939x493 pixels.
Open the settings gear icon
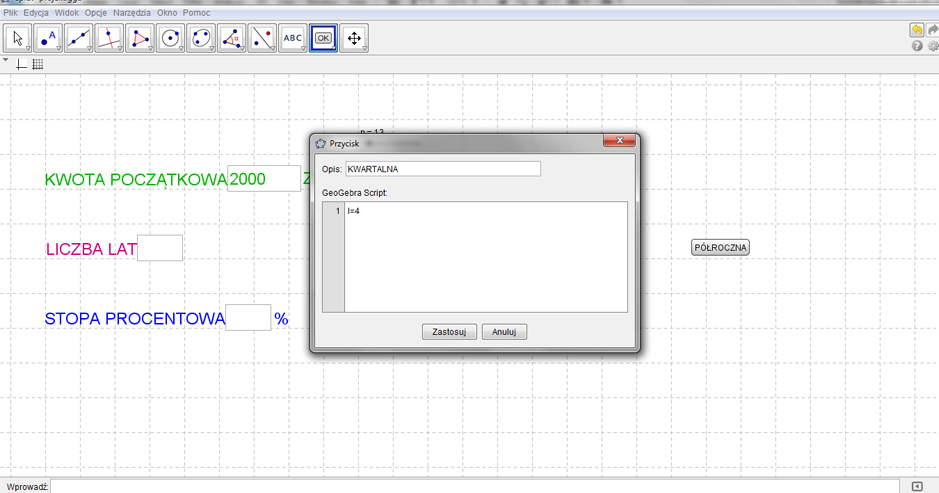pos(933,46)
